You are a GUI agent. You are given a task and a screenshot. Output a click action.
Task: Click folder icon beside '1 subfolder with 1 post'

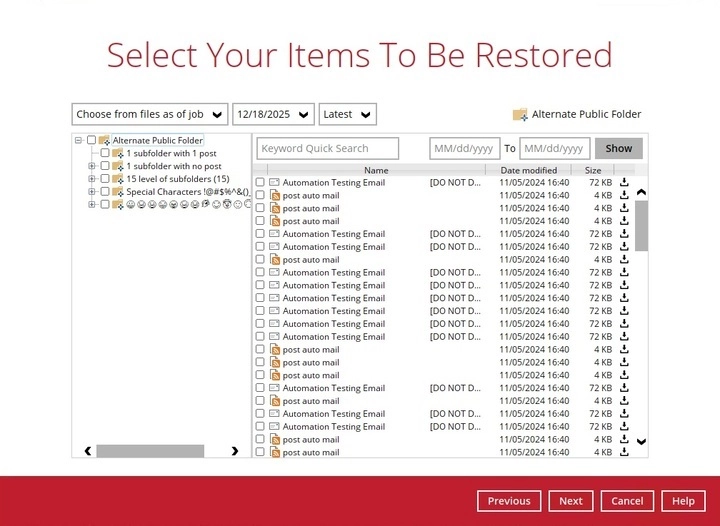[x=118, y=153]
